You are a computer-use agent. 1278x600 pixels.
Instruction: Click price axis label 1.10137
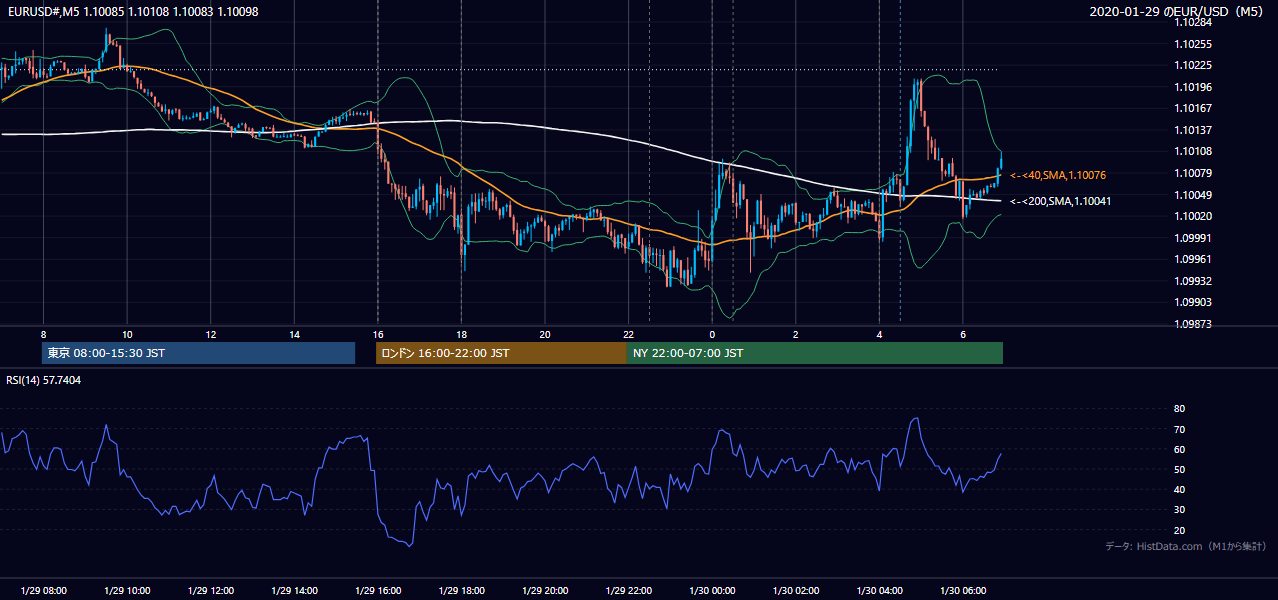(x=1194, y=130)
